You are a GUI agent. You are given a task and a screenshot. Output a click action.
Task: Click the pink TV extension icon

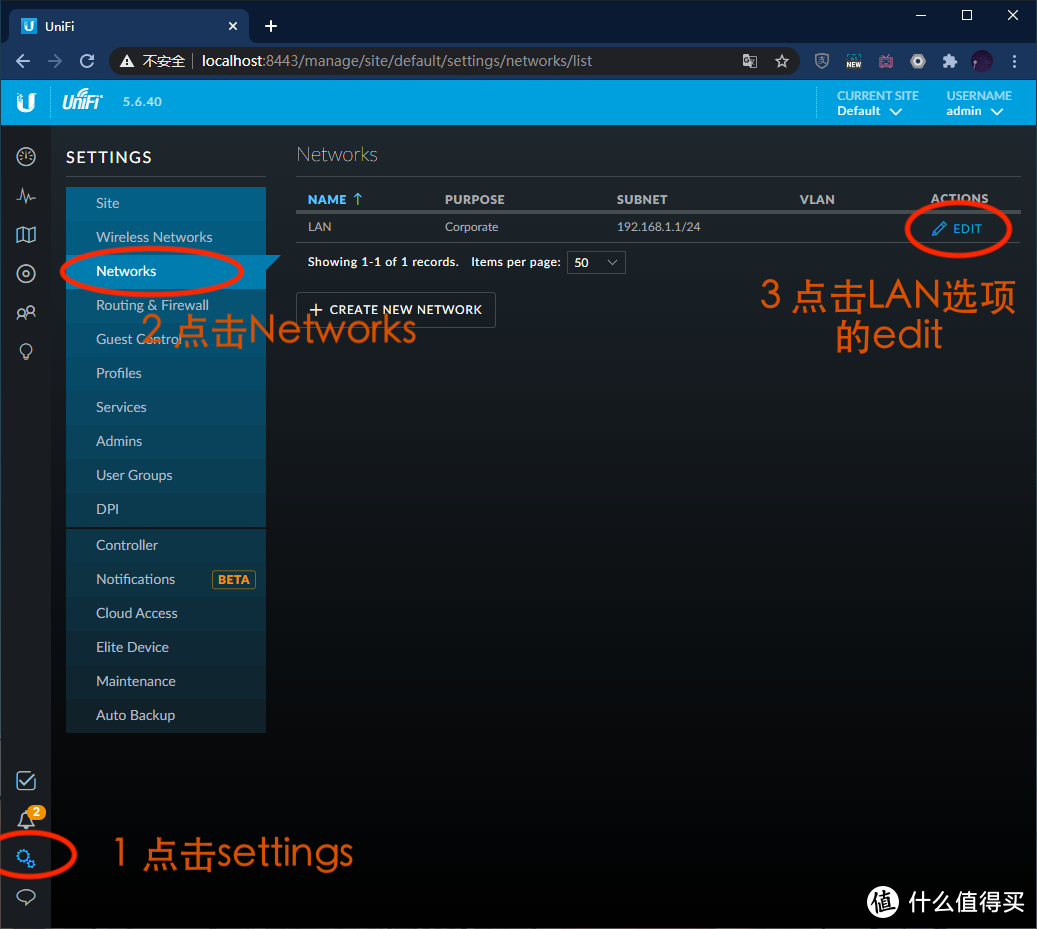pos(886,61)
